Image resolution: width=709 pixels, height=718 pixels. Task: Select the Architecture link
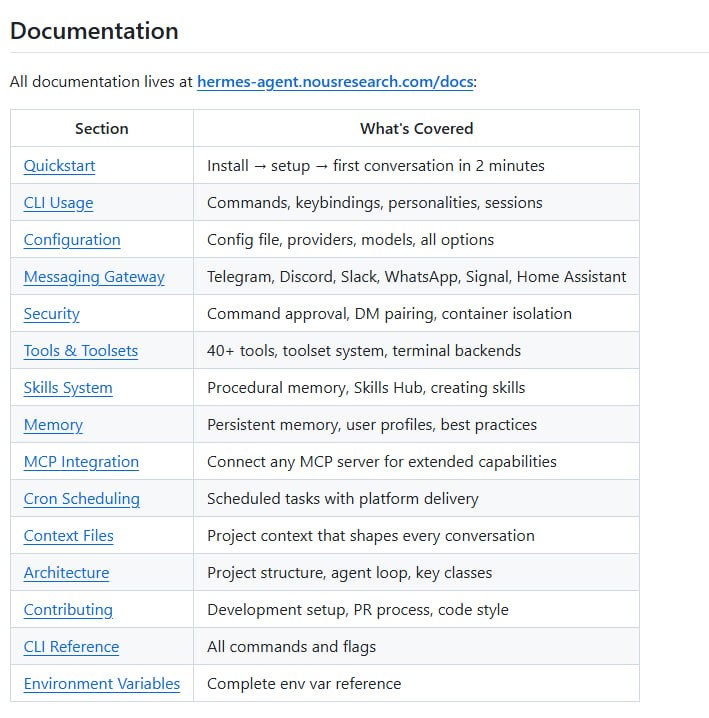click(x=66, y=573)
